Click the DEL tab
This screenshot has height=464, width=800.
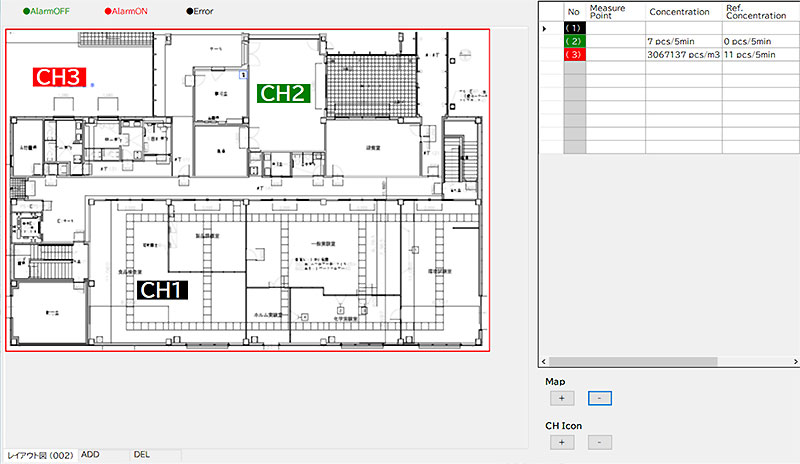tap(142, 455)
